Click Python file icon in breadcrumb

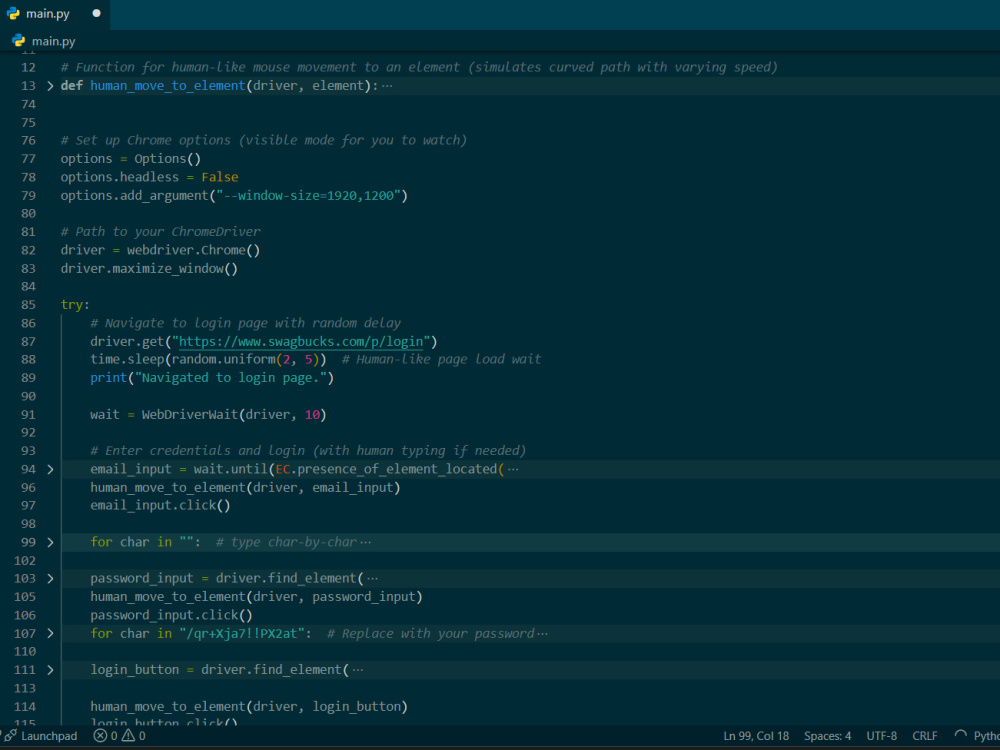19,41
